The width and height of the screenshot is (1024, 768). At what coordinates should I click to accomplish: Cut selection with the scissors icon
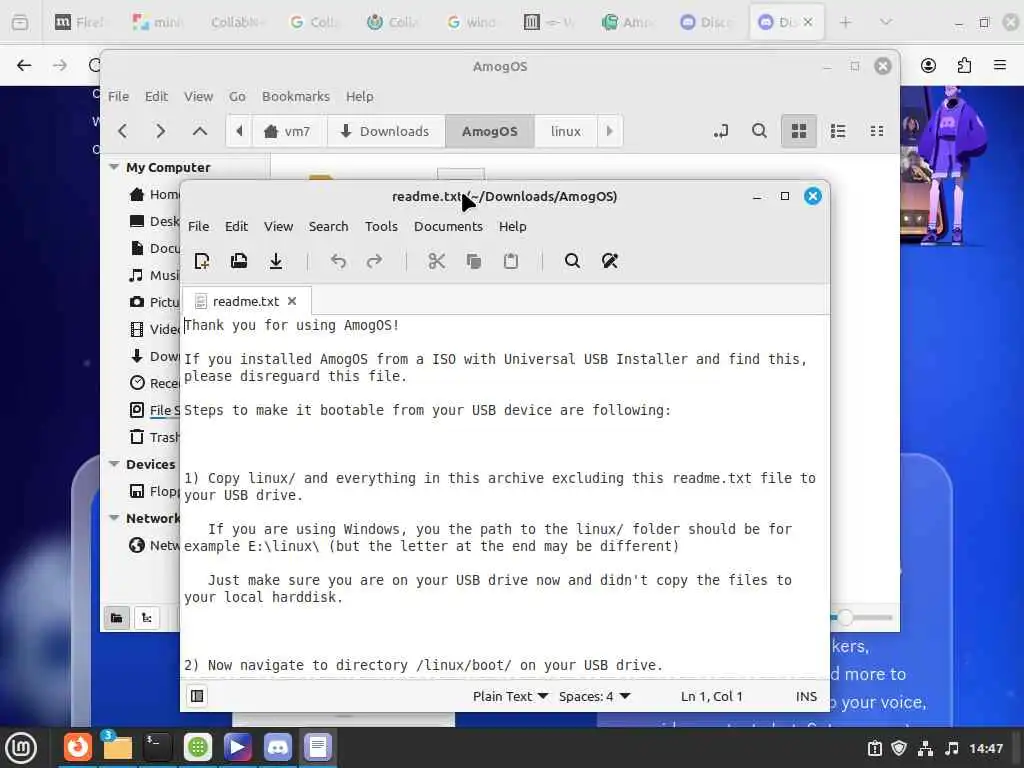436,261
